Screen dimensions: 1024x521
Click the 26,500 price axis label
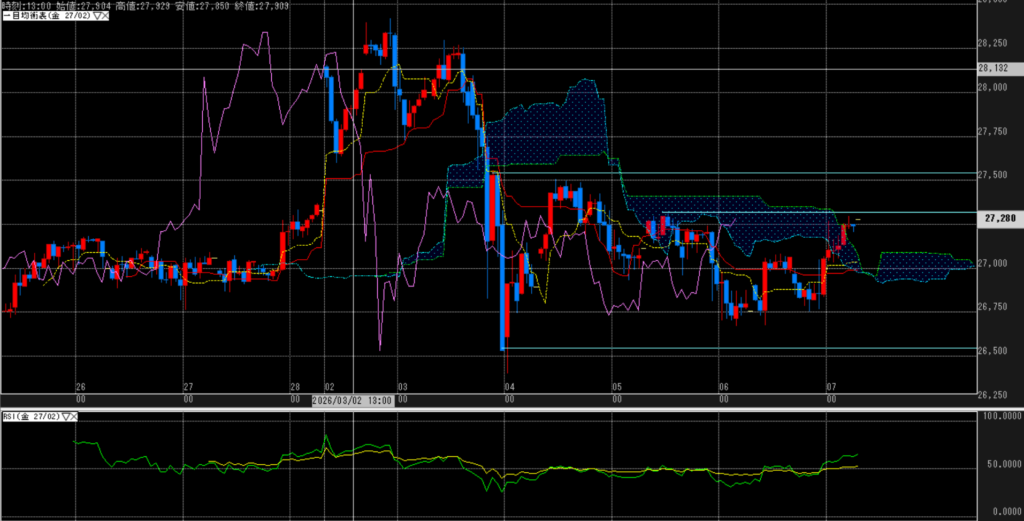tap(997, 350)
